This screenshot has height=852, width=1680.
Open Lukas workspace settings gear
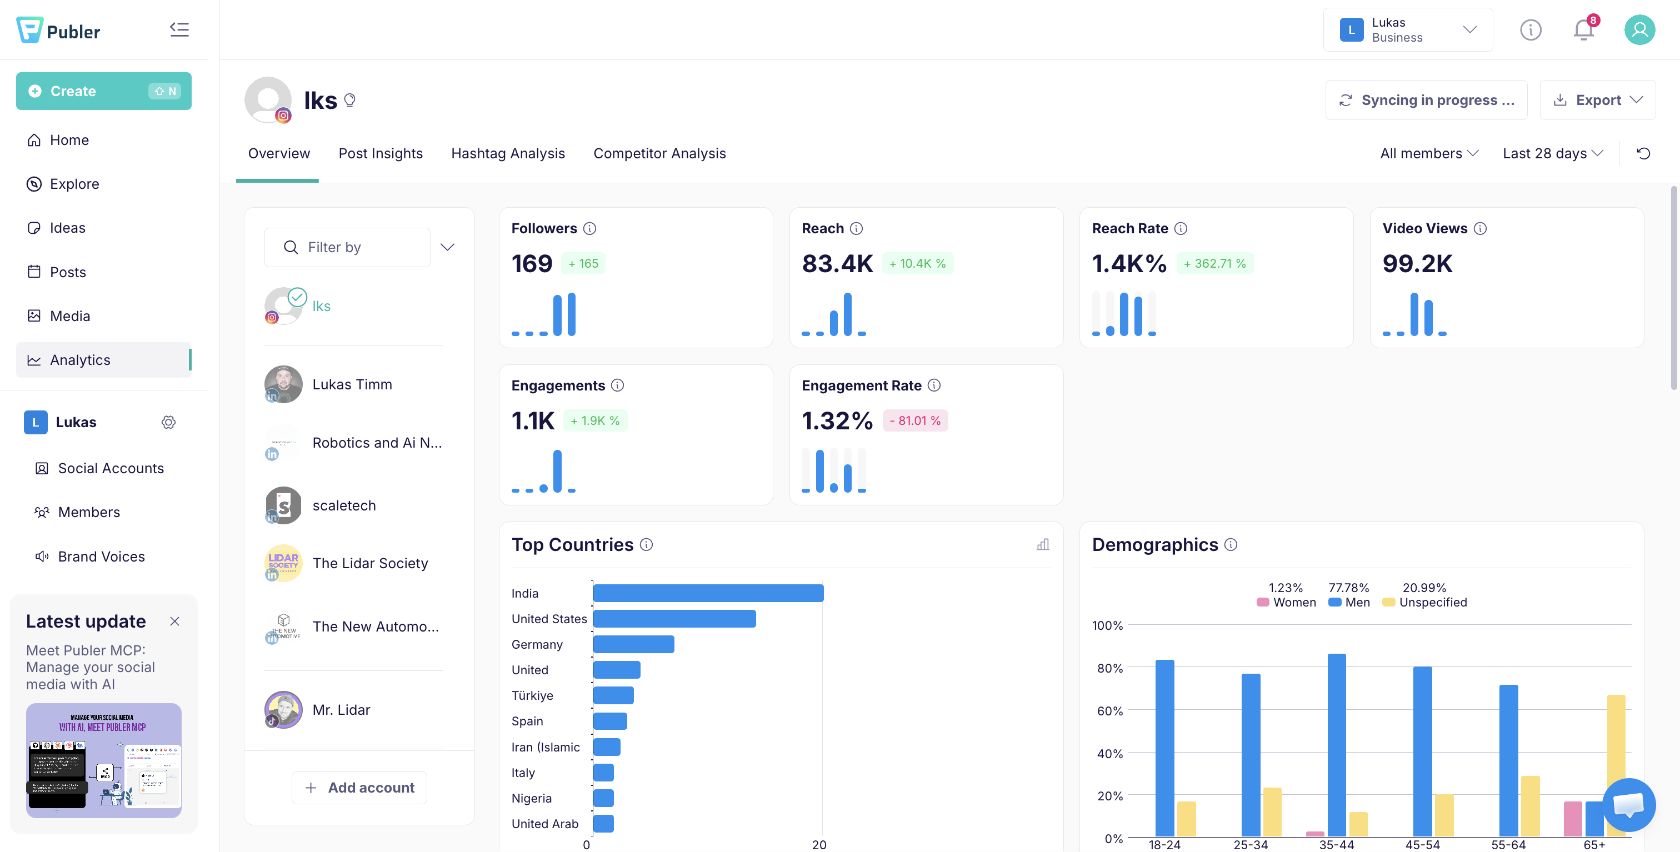169,422
